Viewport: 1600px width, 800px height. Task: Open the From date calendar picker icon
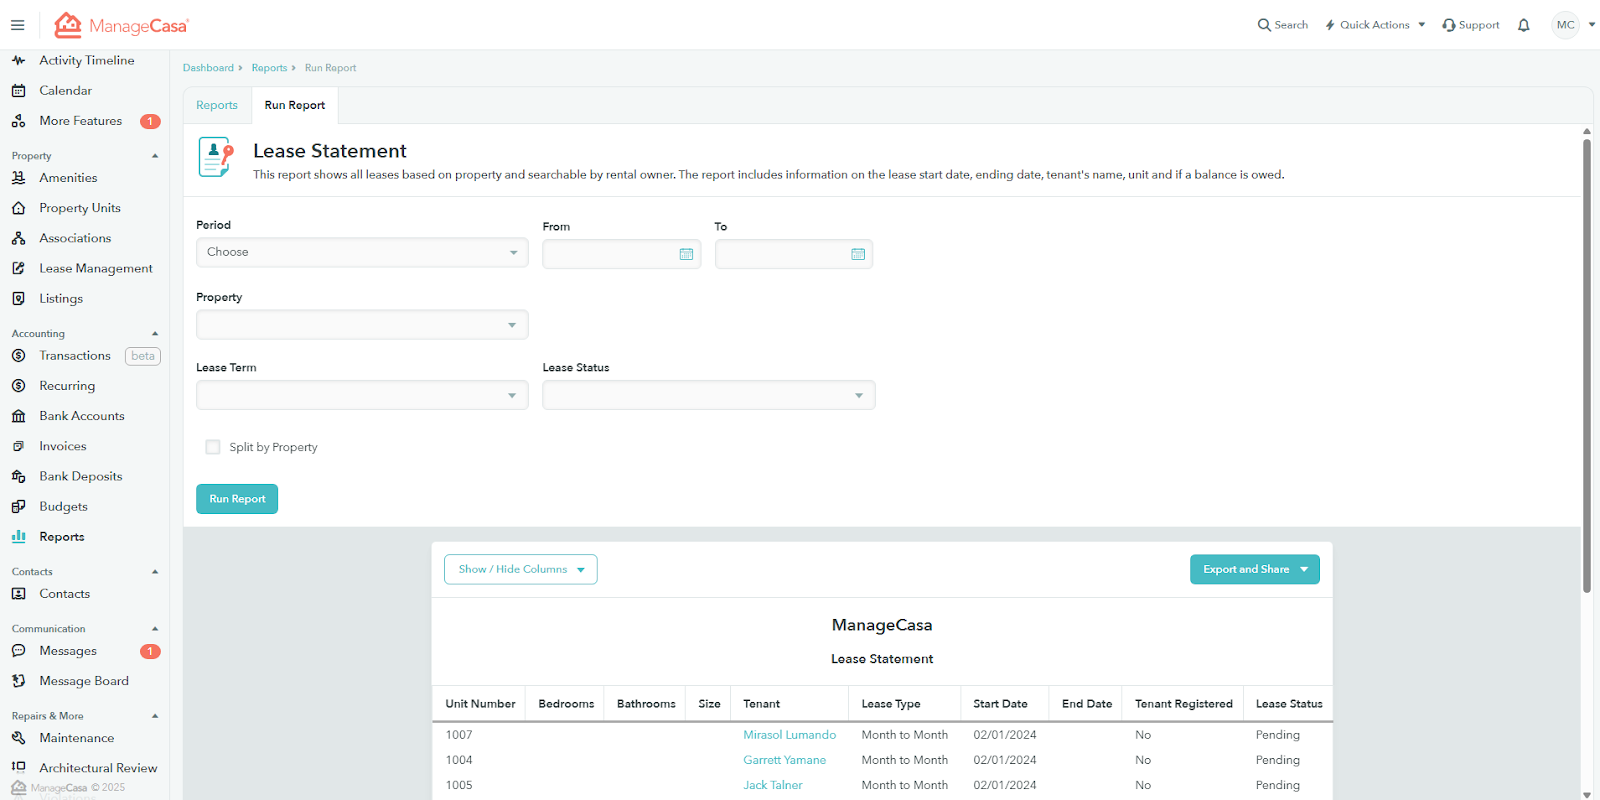(x=686, y=254)
